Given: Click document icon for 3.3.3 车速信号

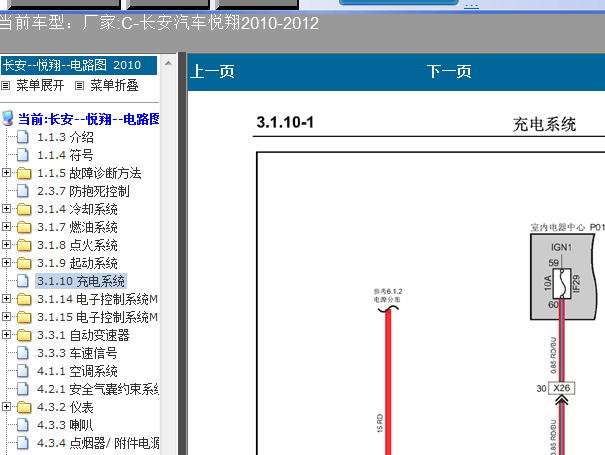Looking at the screenshot, I should click(23, 353).
